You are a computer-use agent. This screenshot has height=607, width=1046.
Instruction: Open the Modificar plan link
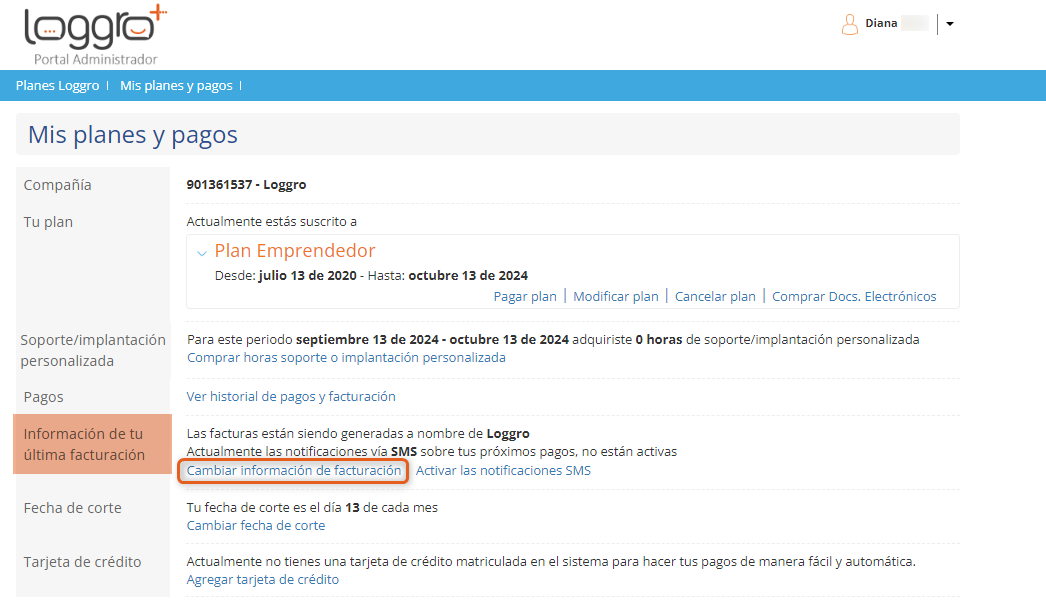(616, 296)
